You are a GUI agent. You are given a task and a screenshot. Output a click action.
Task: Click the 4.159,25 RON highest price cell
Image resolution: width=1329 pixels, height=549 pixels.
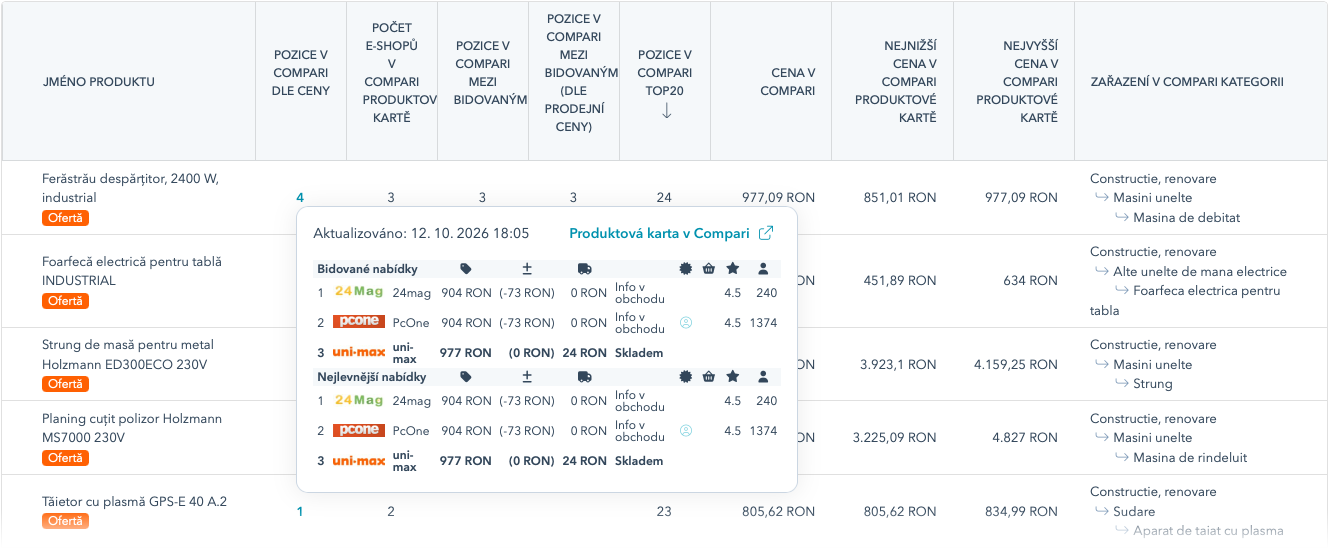1016,364
